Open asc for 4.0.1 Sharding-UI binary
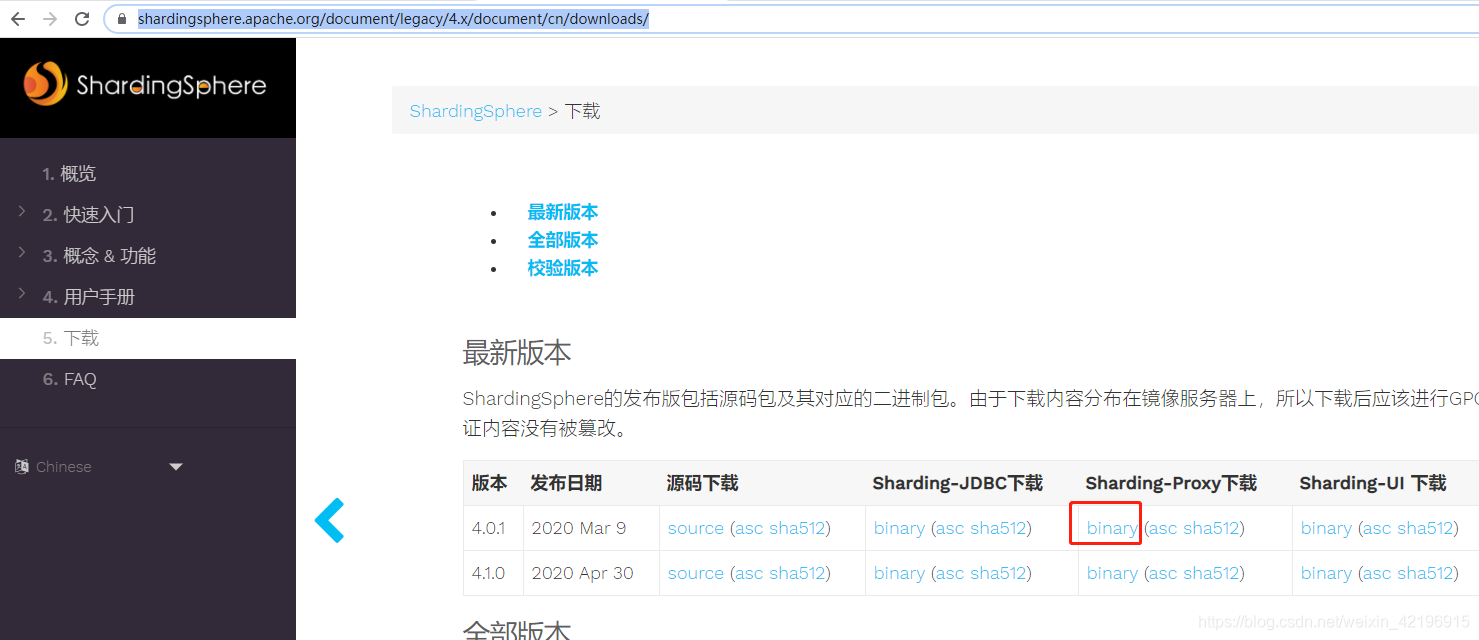This screenshot has width=1479, height=640. tap(1378, 528)
